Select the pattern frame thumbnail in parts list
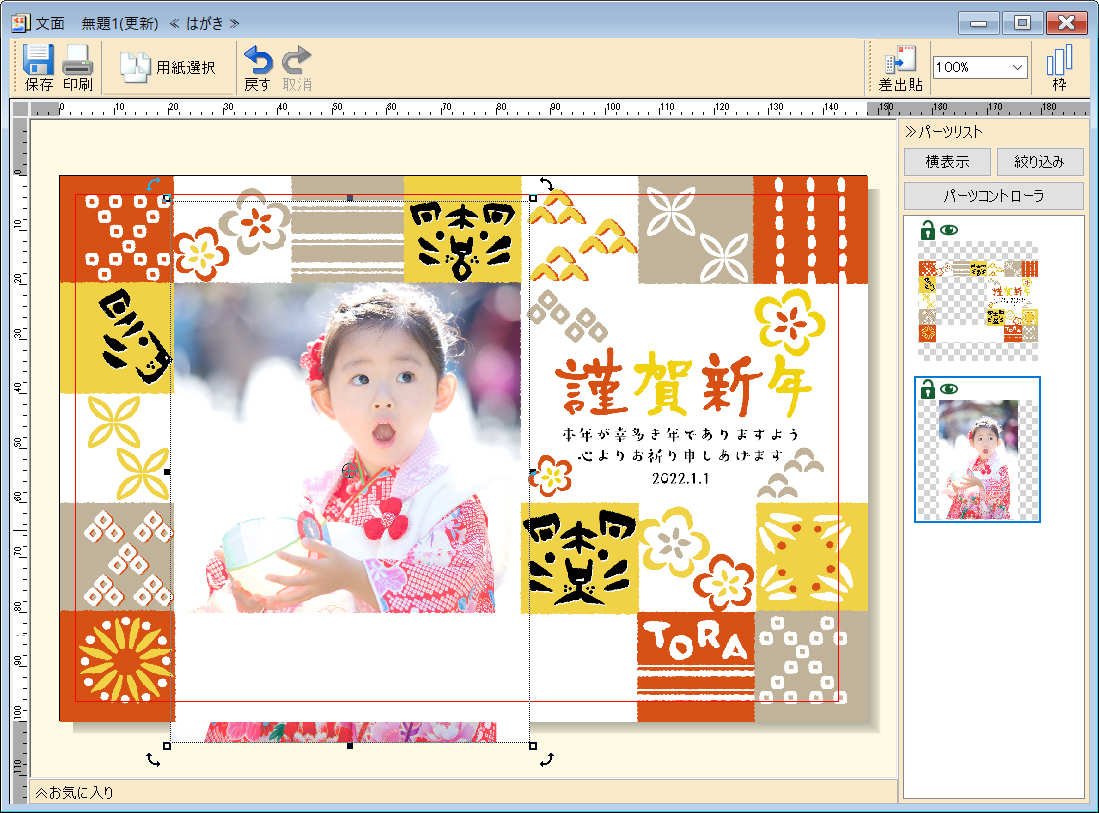Image resolution: width=1099 pixels, height=813 pixels. pos(978,300)
